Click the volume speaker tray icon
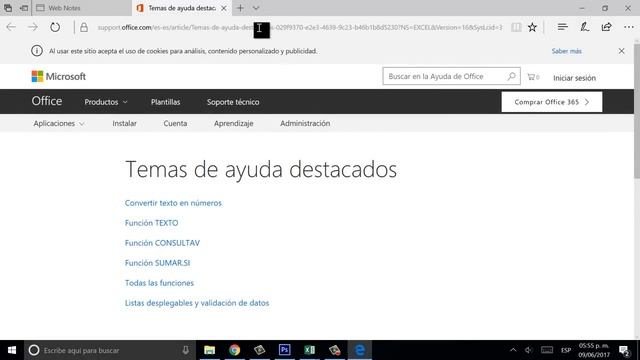The image size is (640, 360). coord(529,350)
